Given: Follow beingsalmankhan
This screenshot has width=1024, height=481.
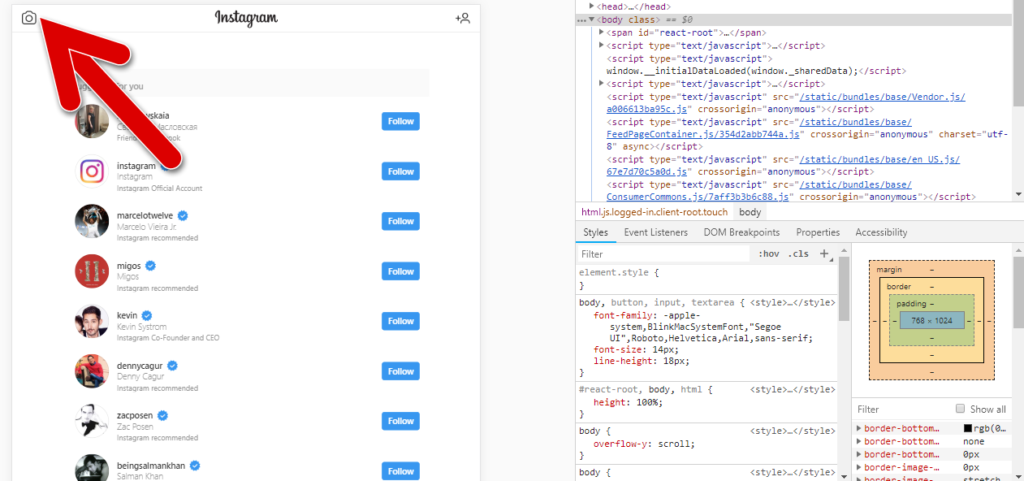Looking at the screenshot, I should coord(401,471).
